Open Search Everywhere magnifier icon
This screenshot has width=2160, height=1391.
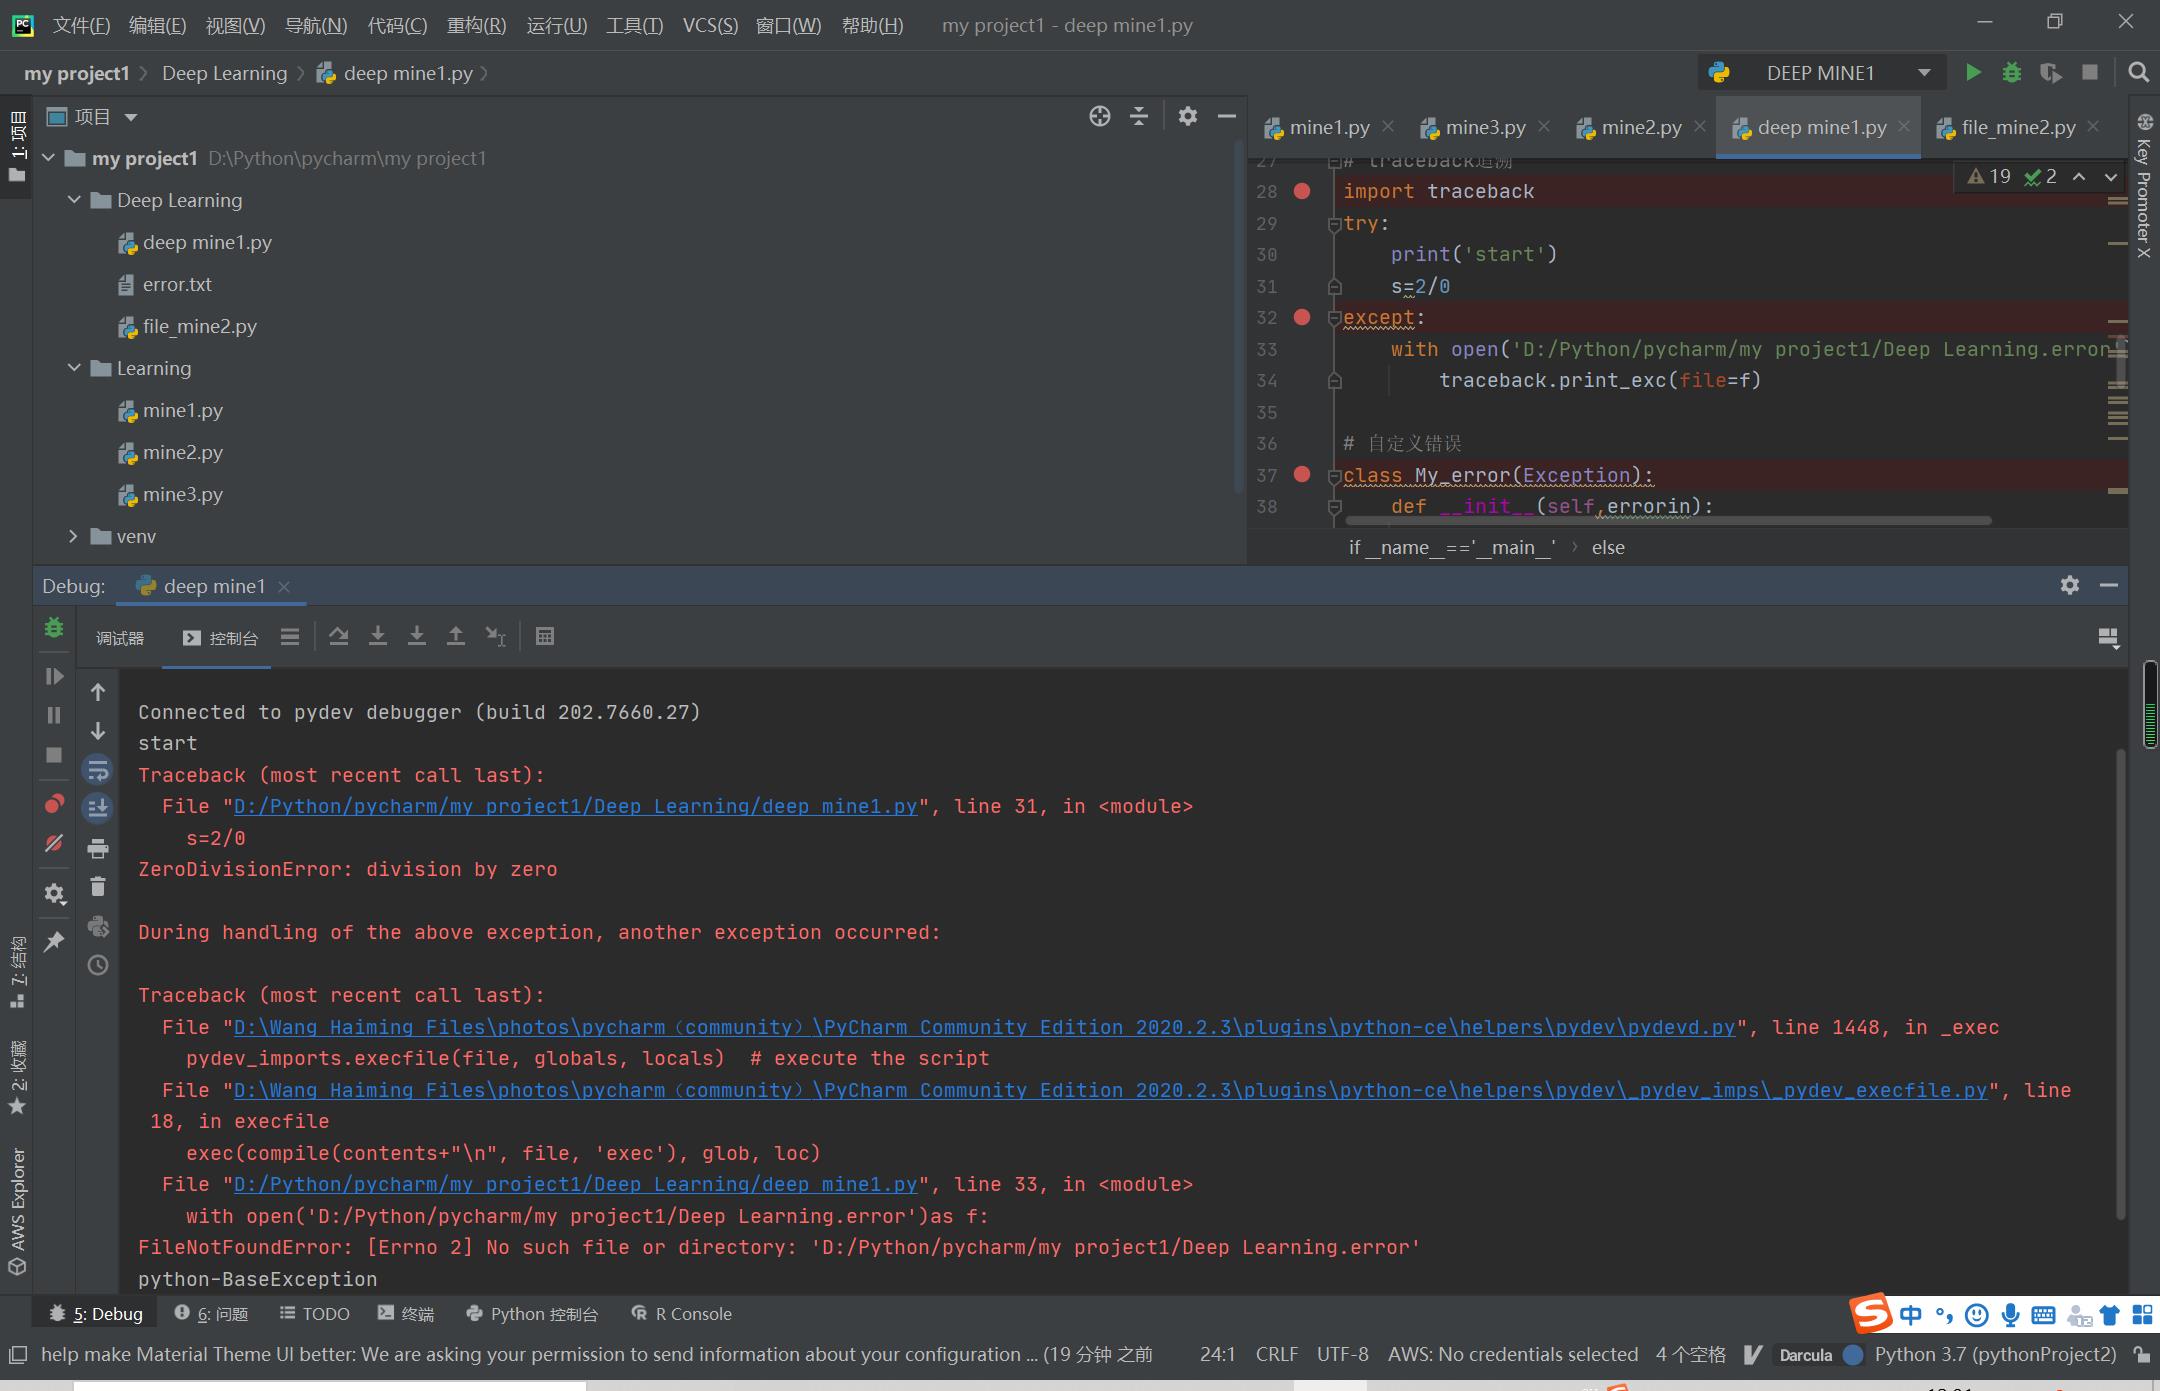2139,73
